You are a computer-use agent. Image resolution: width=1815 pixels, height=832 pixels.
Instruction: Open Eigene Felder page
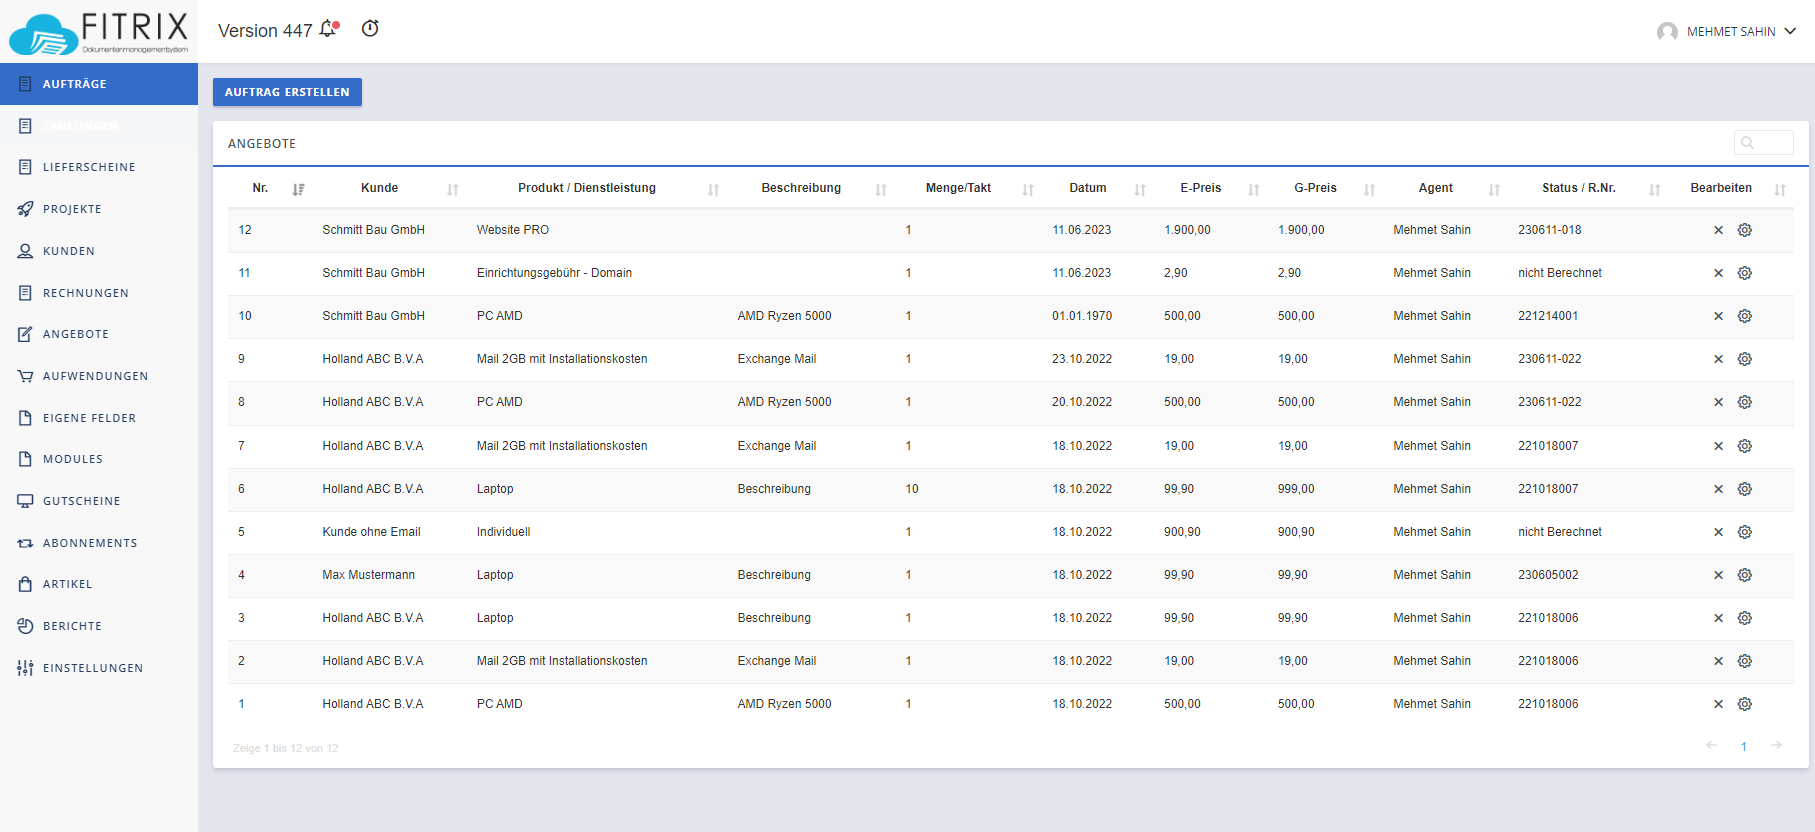click(99, 418)
